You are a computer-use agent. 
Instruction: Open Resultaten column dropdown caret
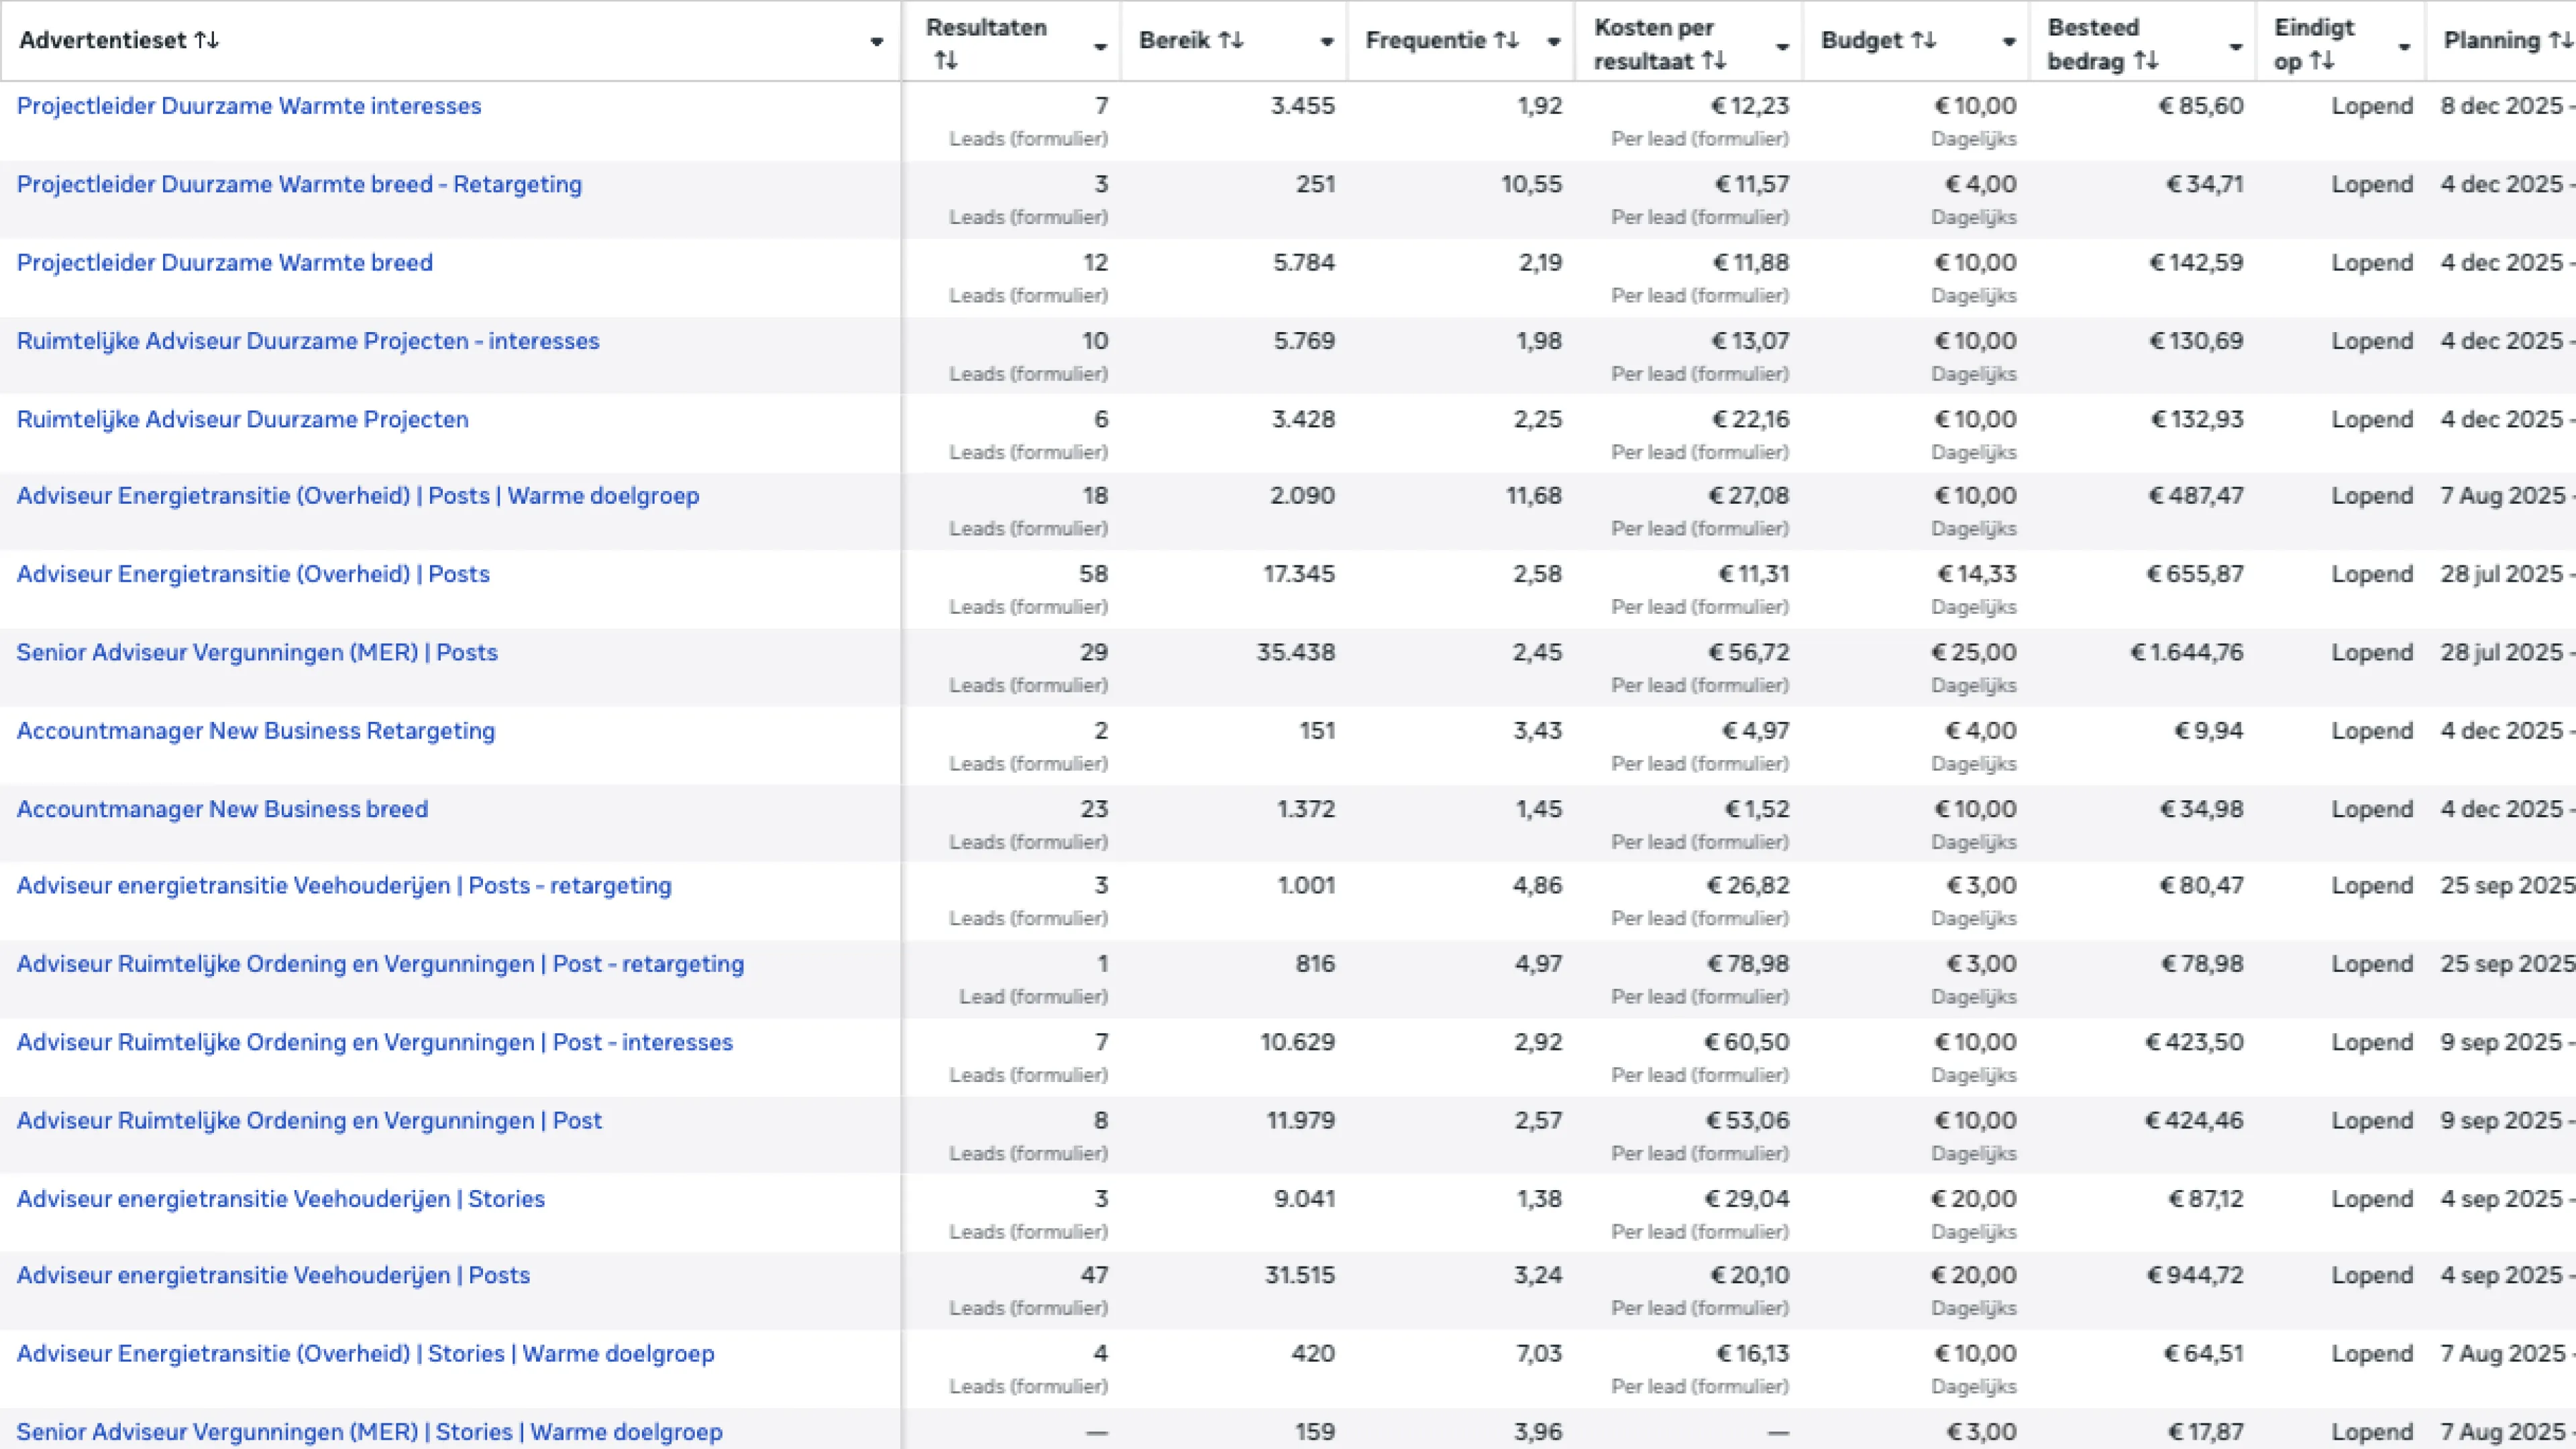click(x=1100, y=47)
